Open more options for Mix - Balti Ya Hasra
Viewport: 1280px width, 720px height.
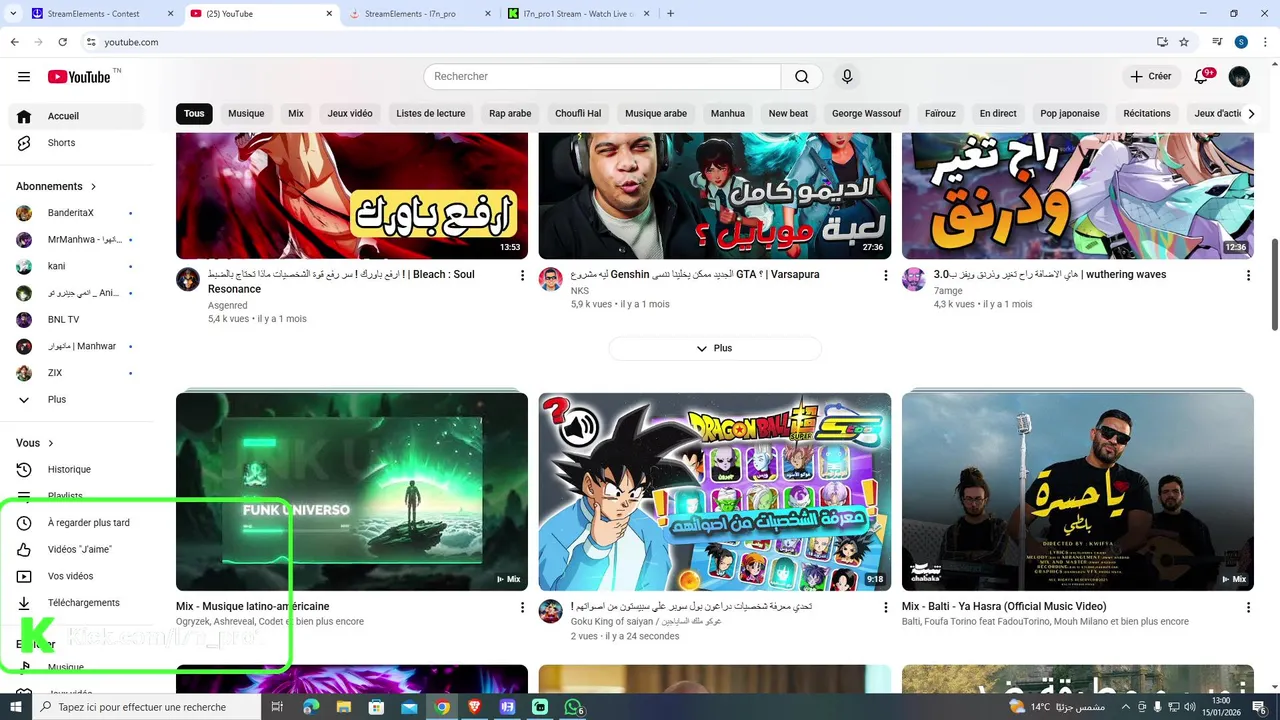[1248, 607]
